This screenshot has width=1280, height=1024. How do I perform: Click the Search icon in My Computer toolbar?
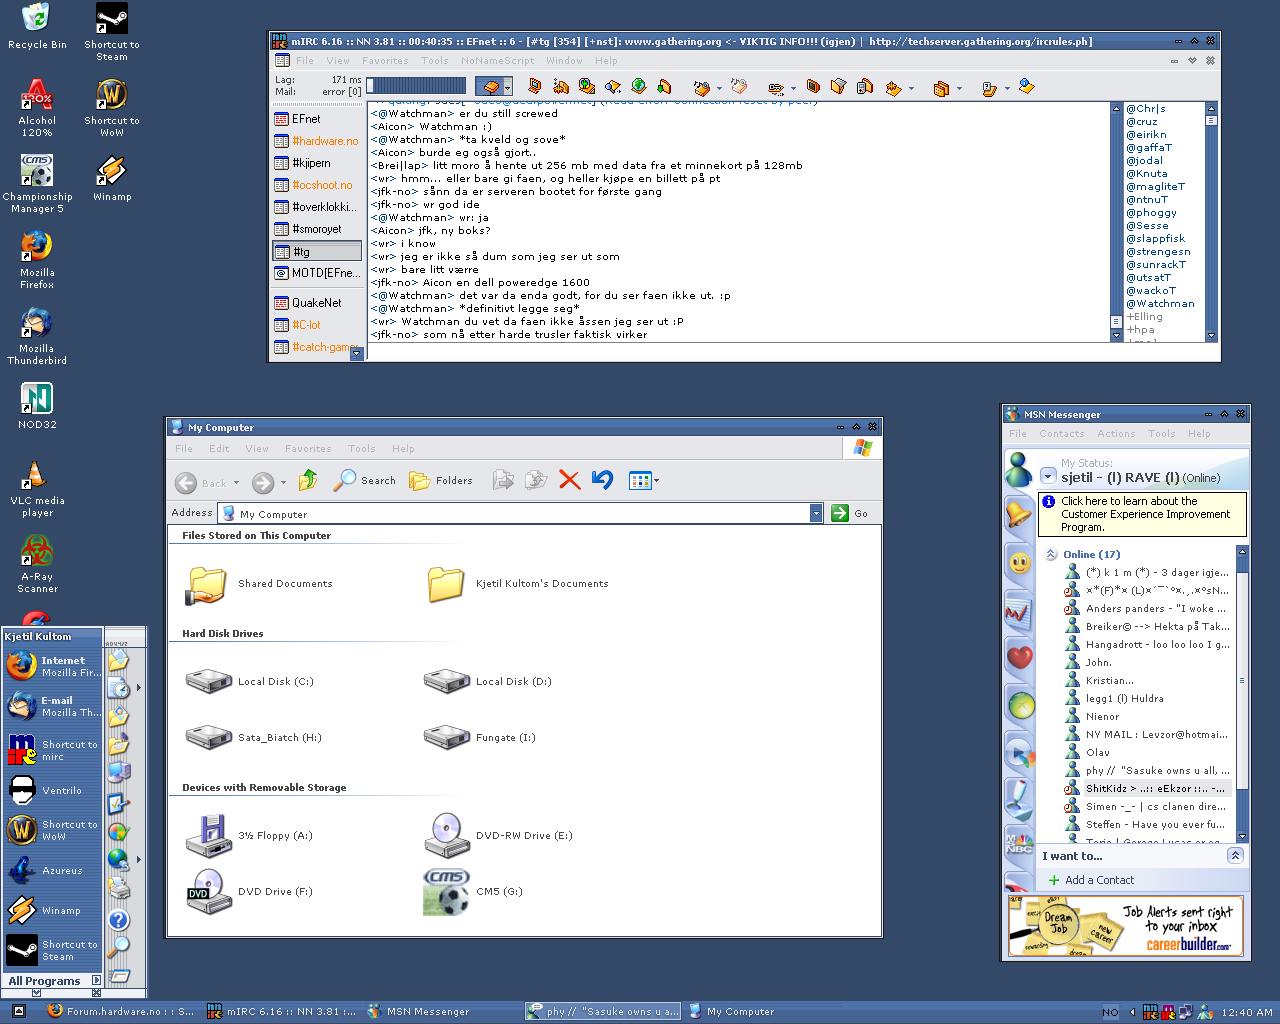(365, 481)
